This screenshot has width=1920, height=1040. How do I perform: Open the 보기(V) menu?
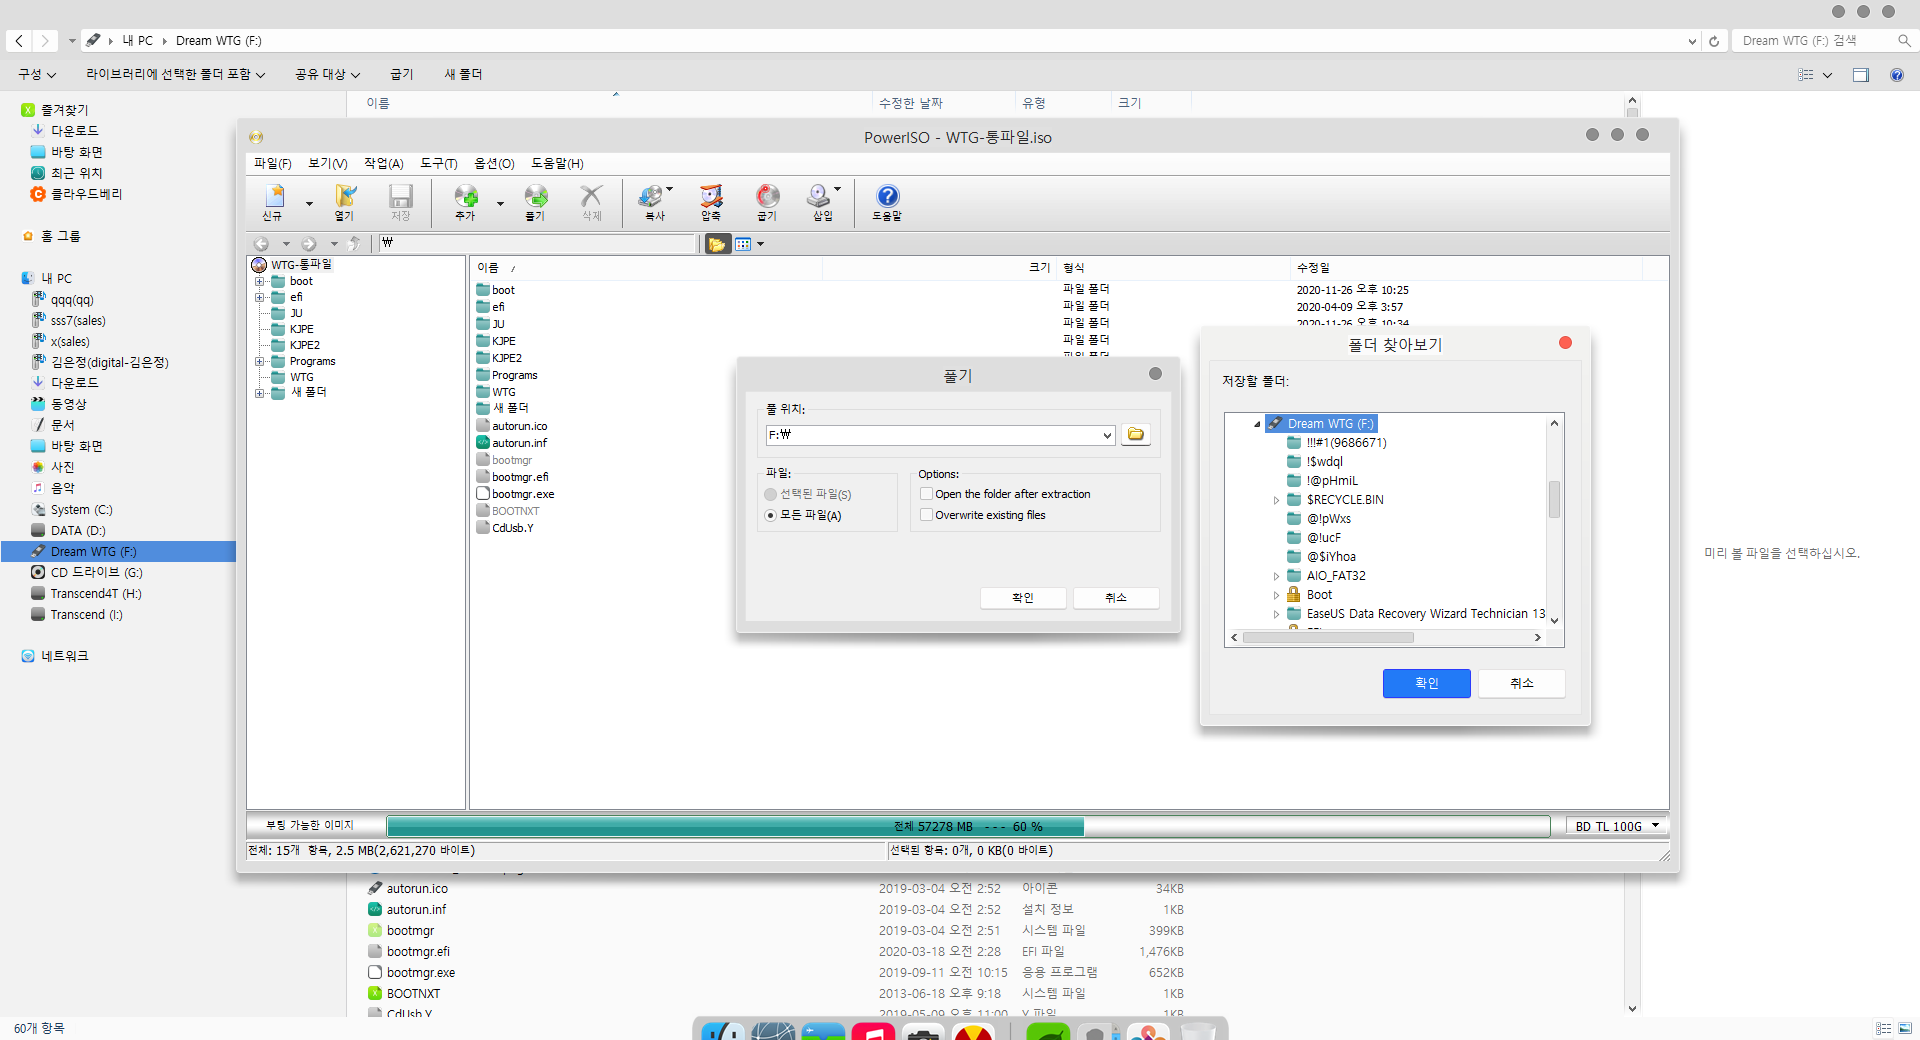click(x=328, y=164)
